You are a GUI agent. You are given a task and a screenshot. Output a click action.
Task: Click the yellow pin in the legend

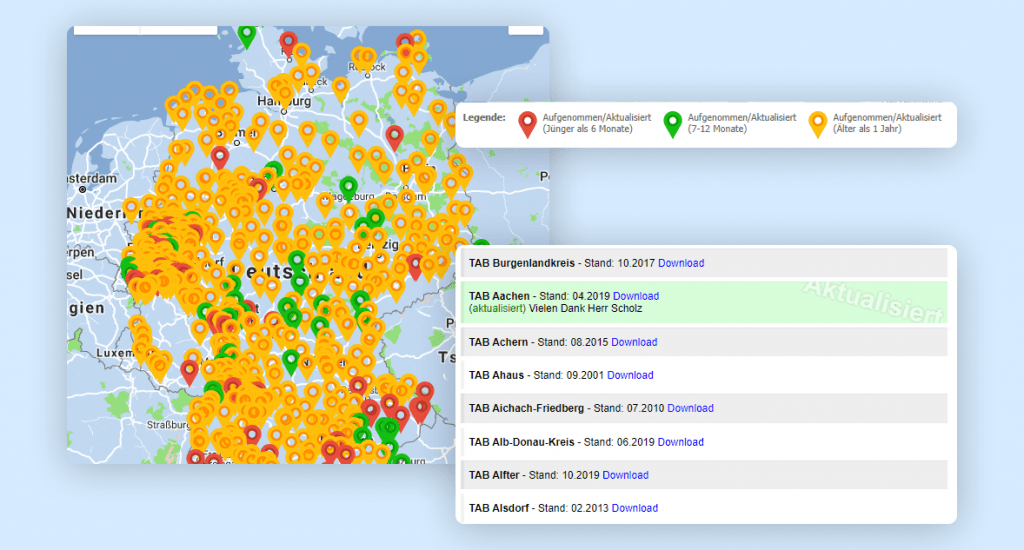818,123
